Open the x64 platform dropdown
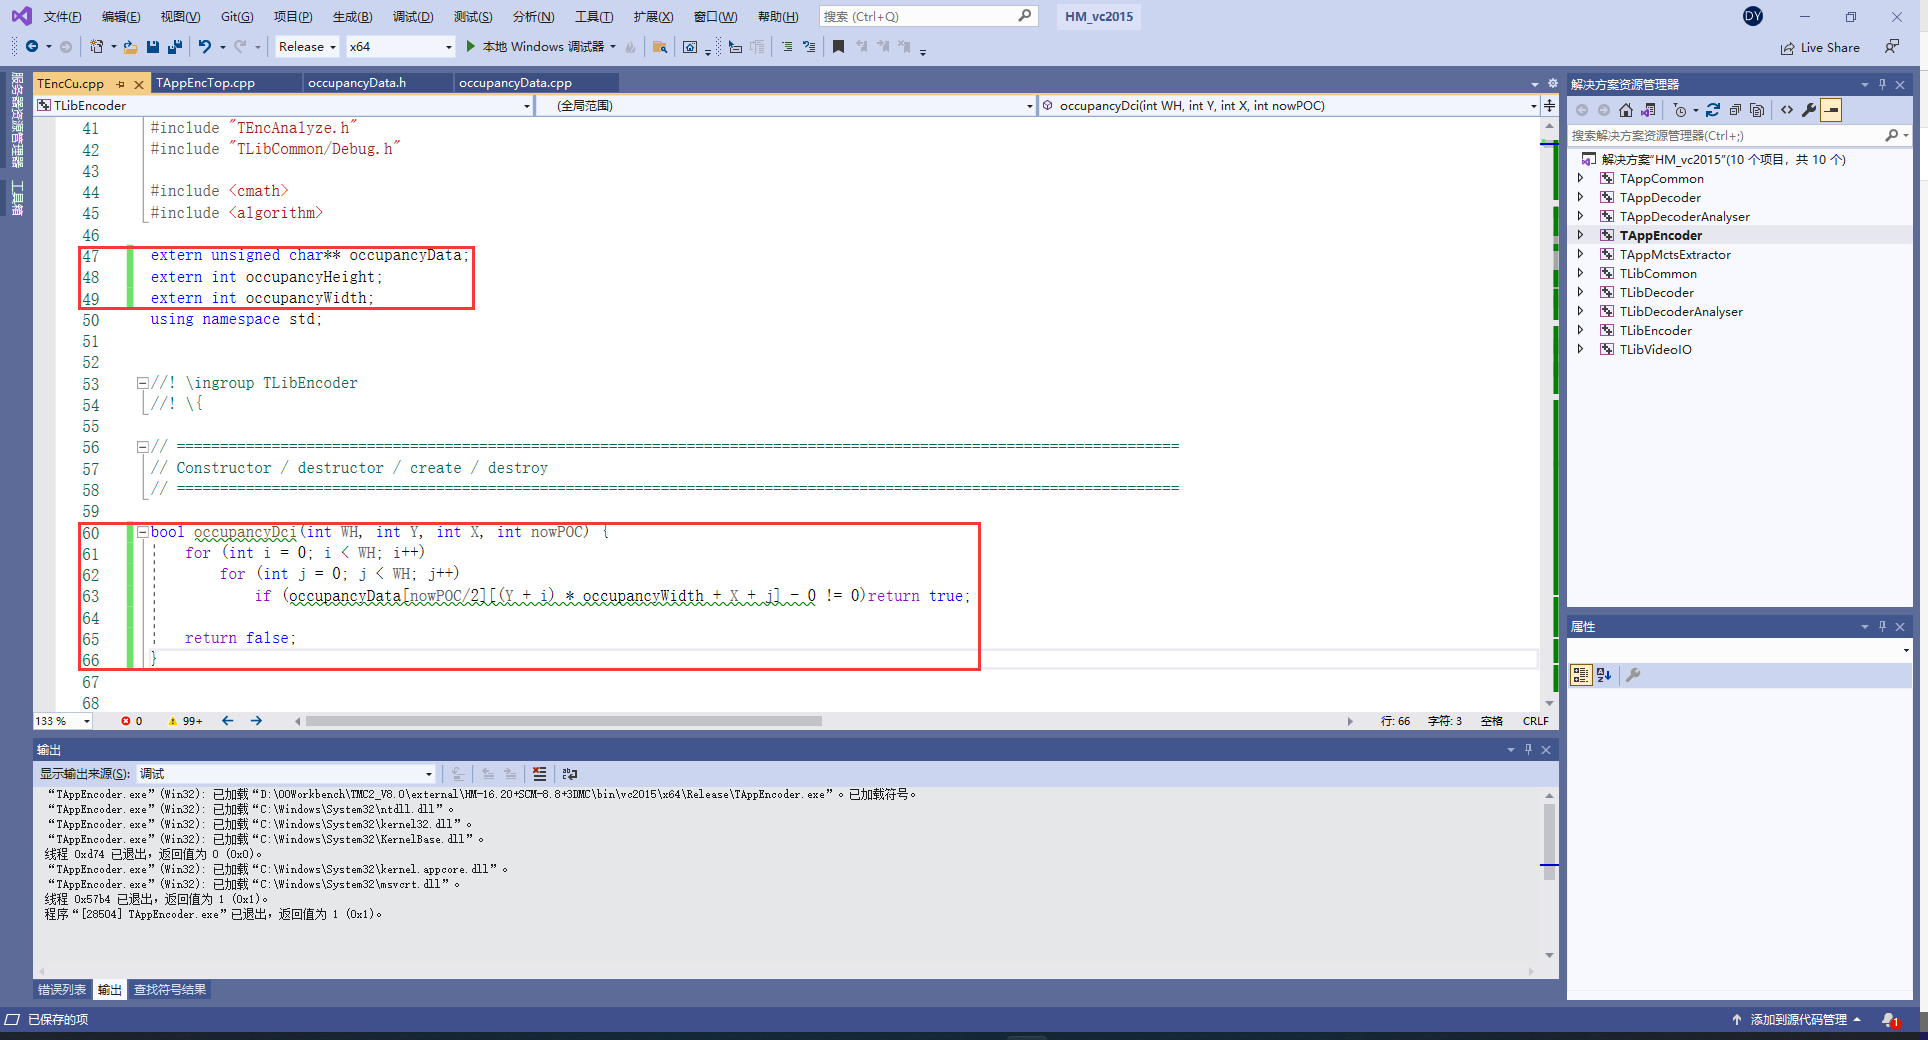Image resolution: width=1928 pixels, height=1040 pixels. click(x=401, y=46)
